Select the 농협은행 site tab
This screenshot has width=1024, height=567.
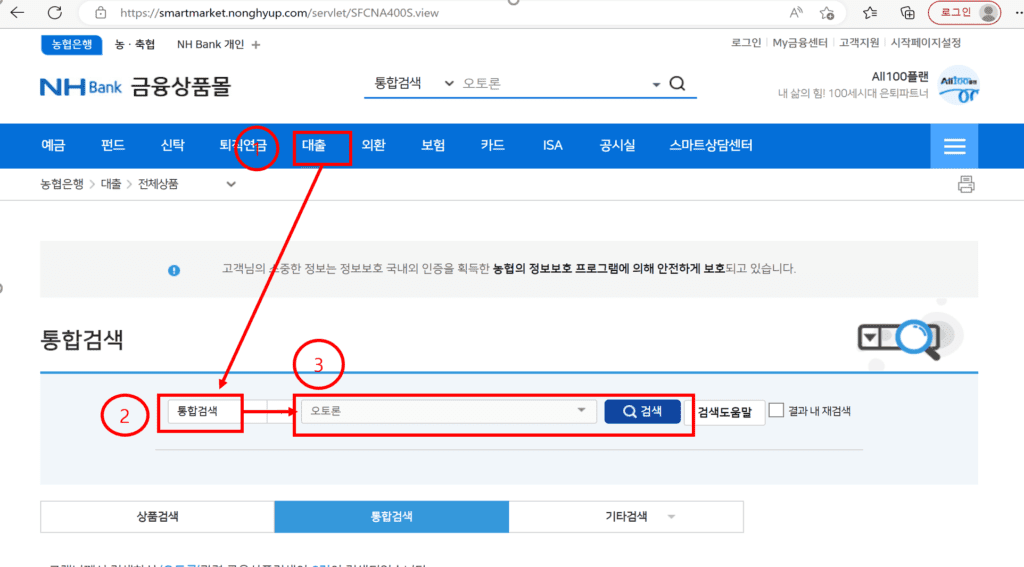click(72, 44)
